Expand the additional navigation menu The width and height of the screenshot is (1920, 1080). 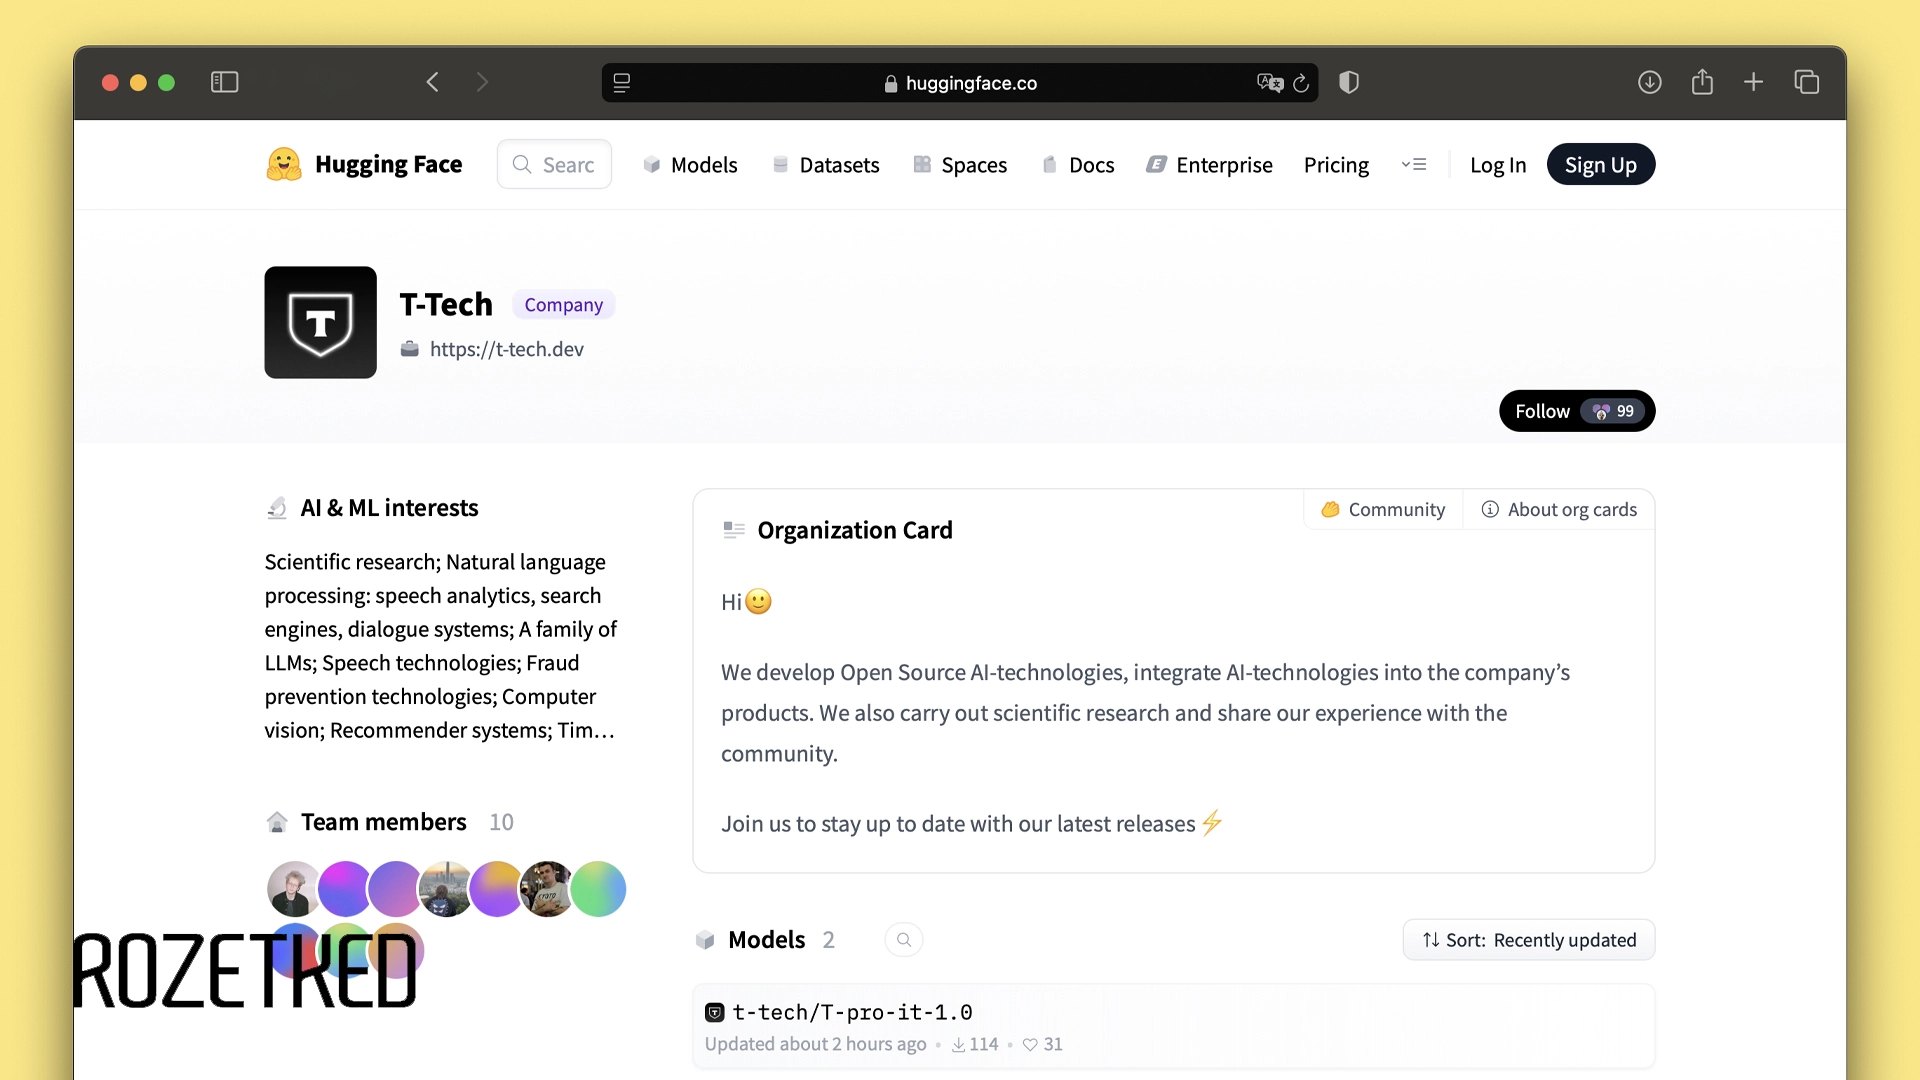pyautogui.click(x=1414, y=165)
